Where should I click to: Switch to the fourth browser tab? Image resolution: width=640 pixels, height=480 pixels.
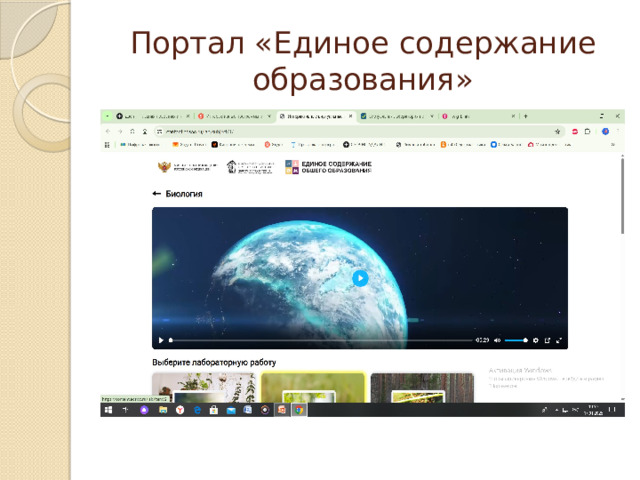[x=397, y=116]
